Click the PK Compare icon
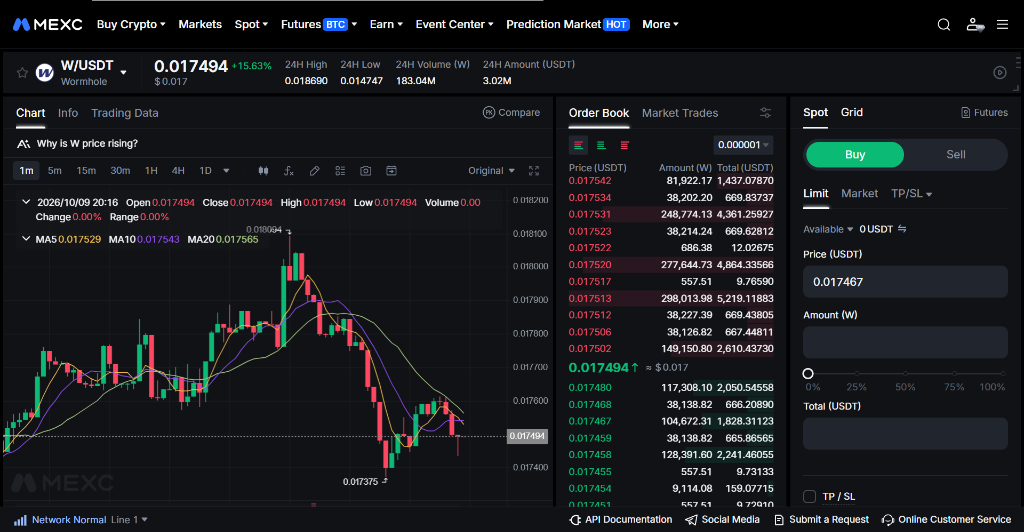1024x532 pixels. 488,112
